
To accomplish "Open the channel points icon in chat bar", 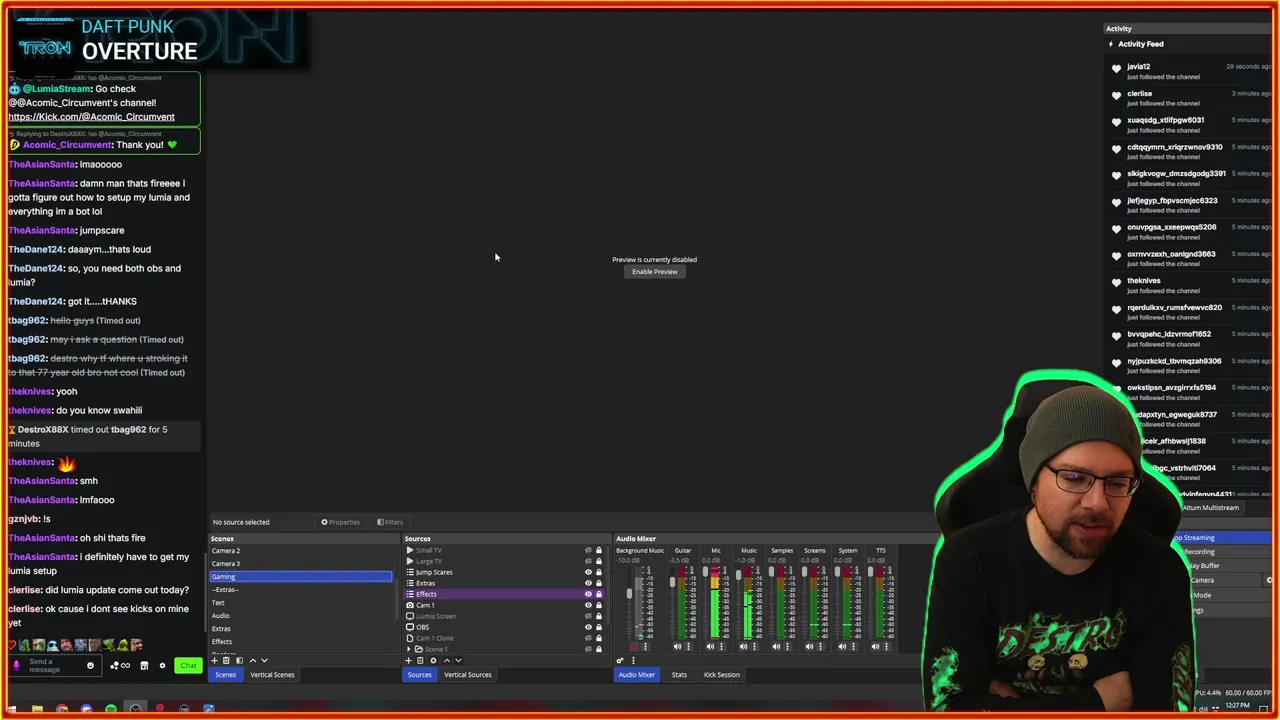I will (x=120, y=665).
